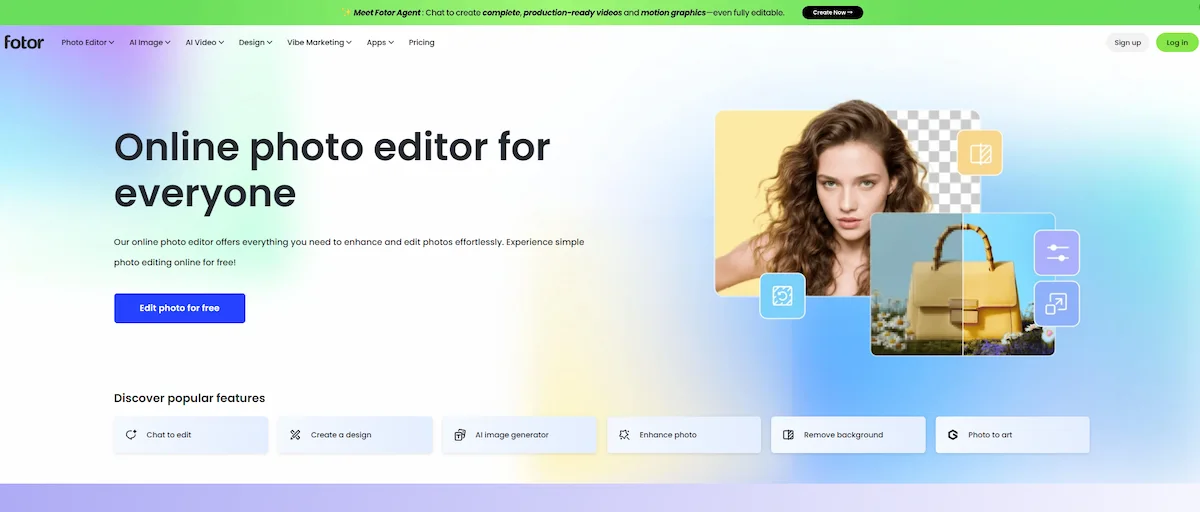Image resolution: width=1200 pixels, height=512 pixels.
Task: Open the Remove background feature card
Action: point(848,435)
